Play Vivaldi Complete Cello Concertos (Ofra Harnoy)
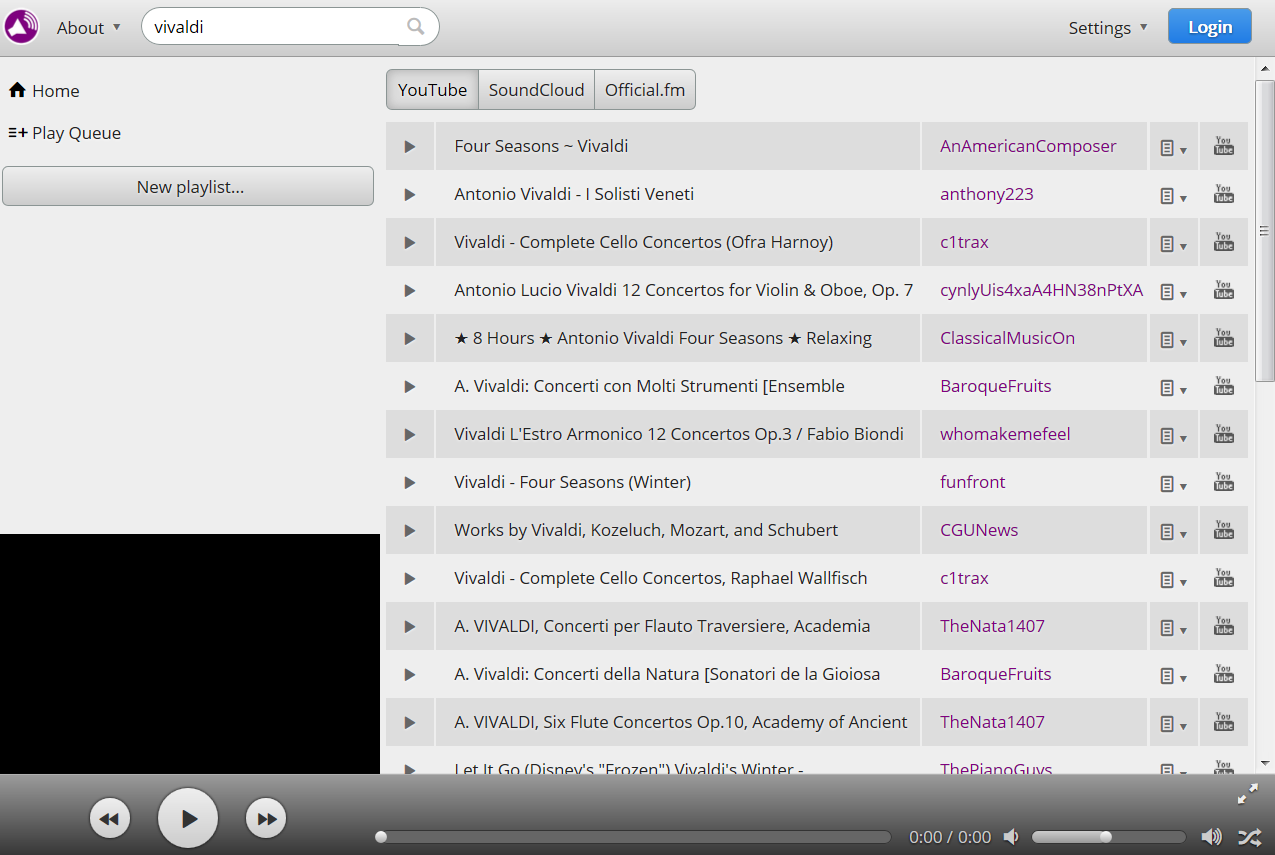This screenshot has width=1275, height=855. pyautogui.click(x=410, y=242)
